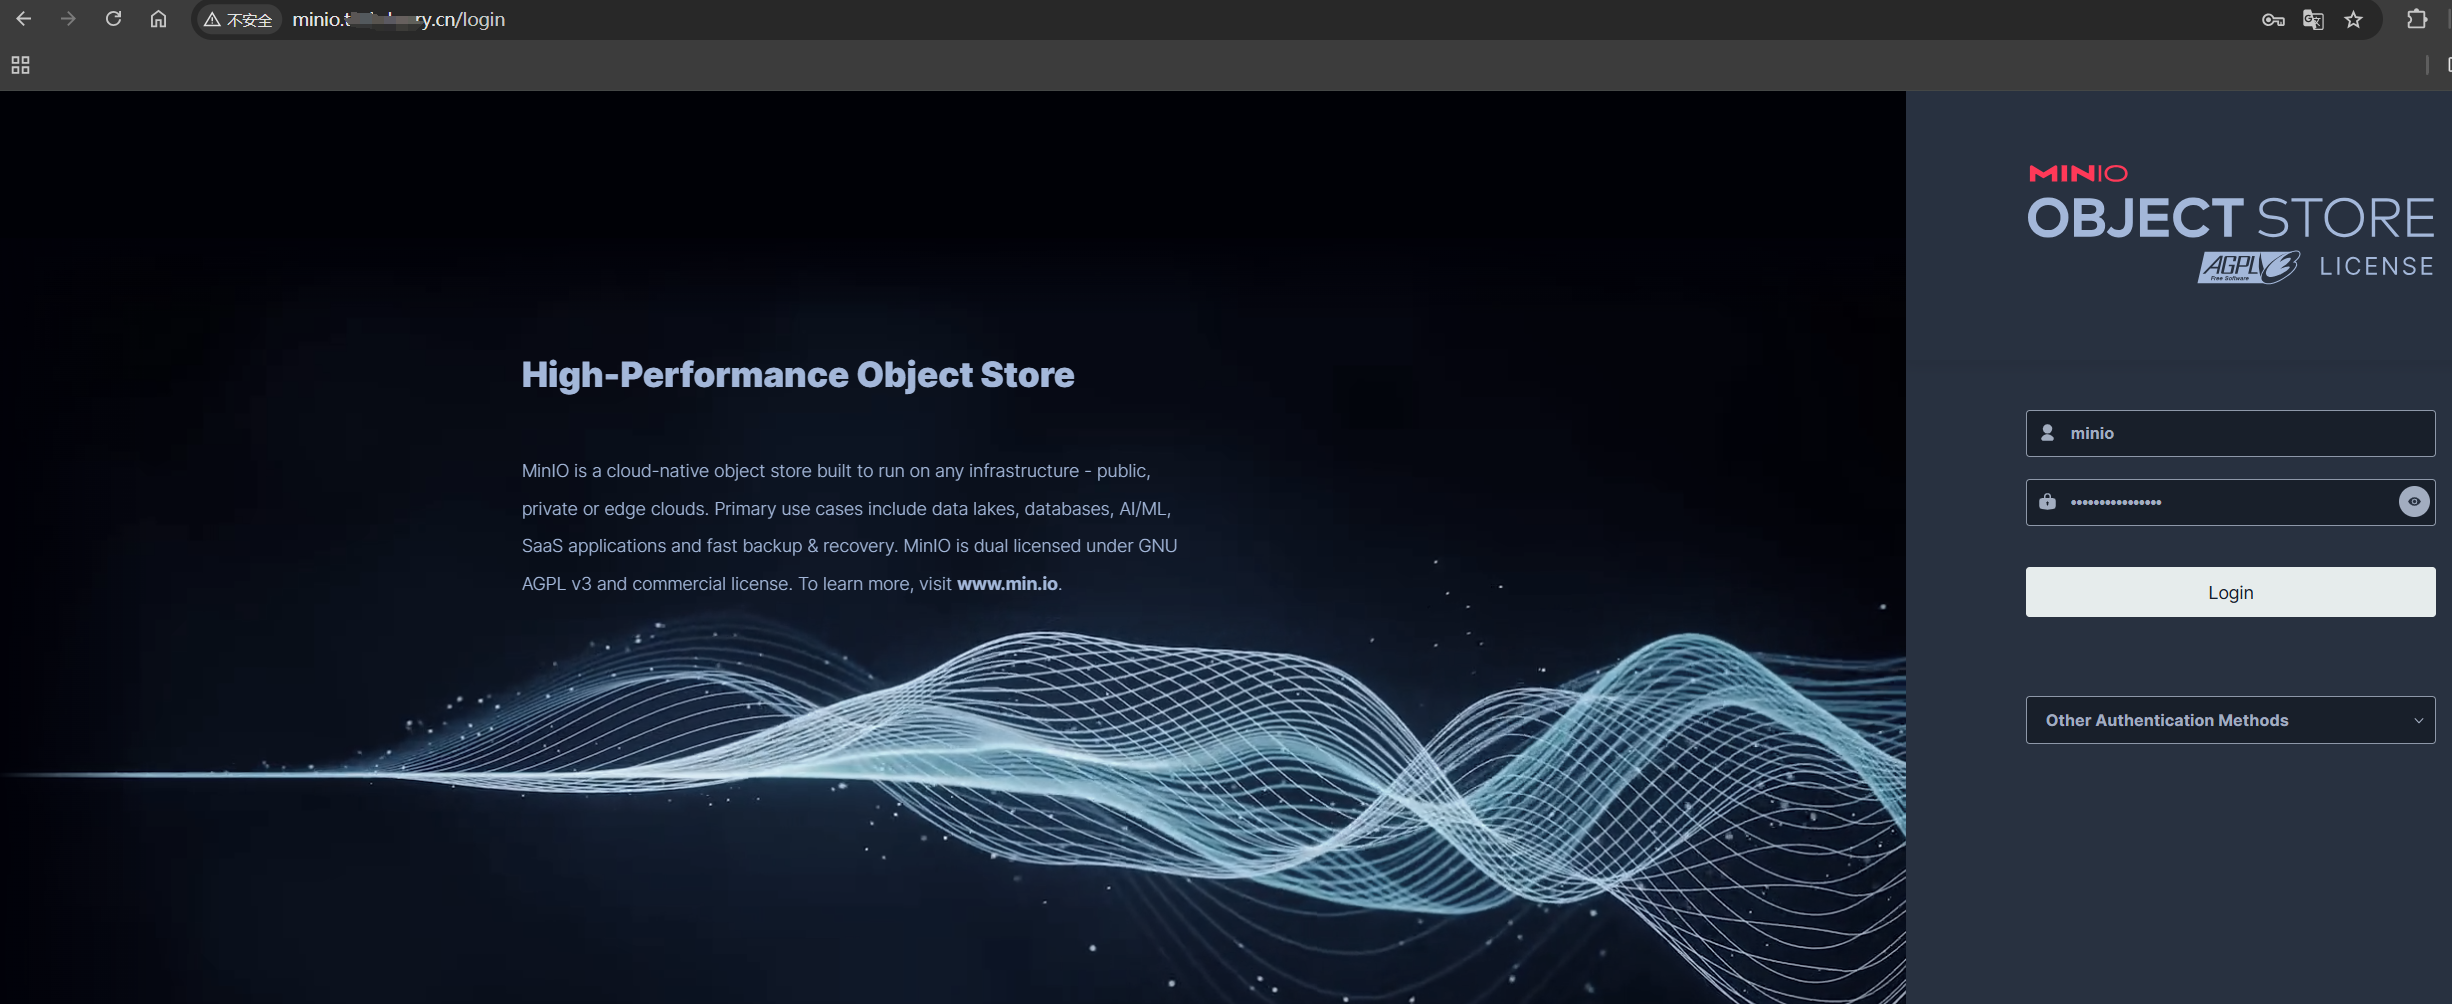The height and width of the screenshot is (1004, 2452).
Task: Focus the password field
Action: [2230, 502]
